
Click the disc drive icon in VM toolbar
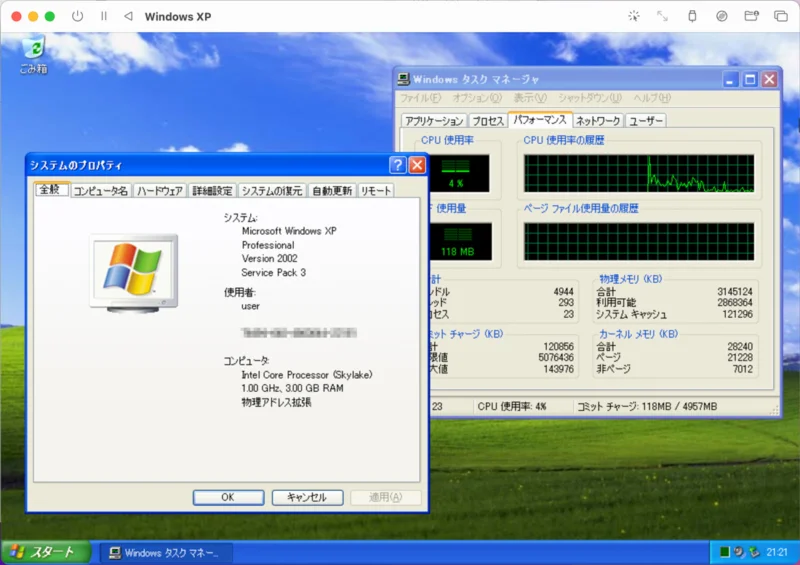tap(721, 16)
